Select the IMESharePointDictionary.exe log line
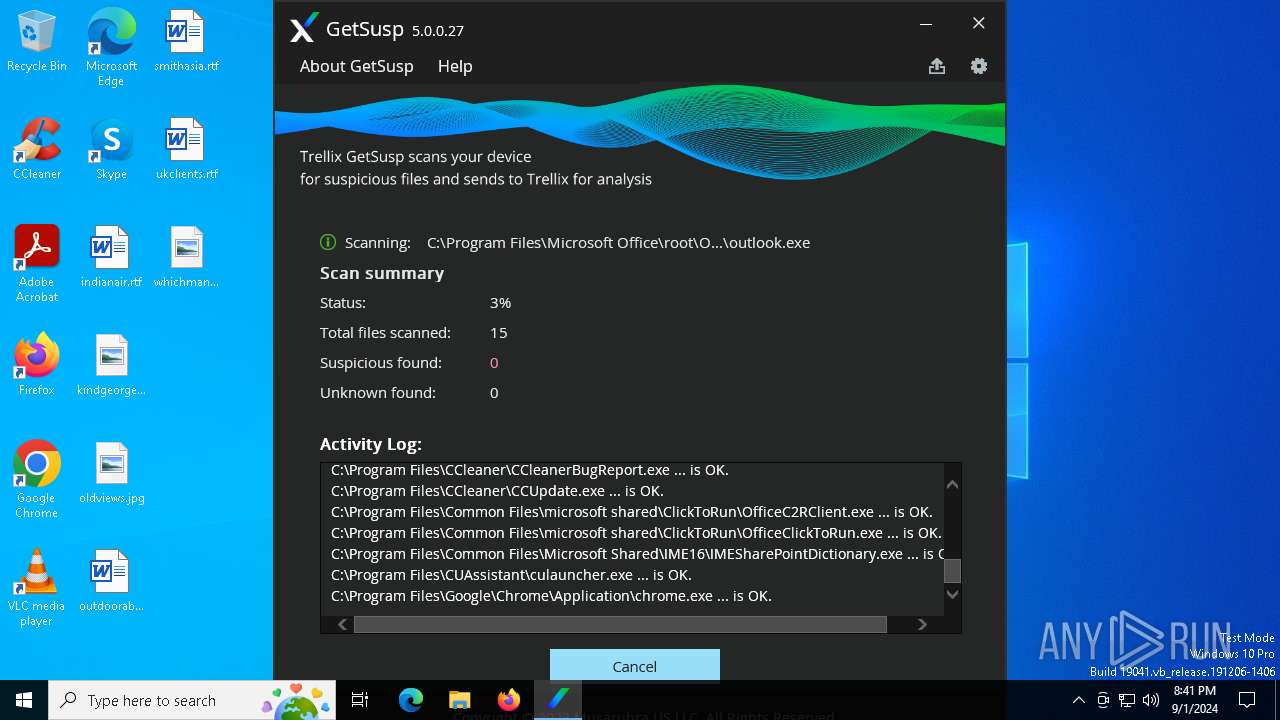Viewport: 1280px width, 720px height. coord(637,554)
